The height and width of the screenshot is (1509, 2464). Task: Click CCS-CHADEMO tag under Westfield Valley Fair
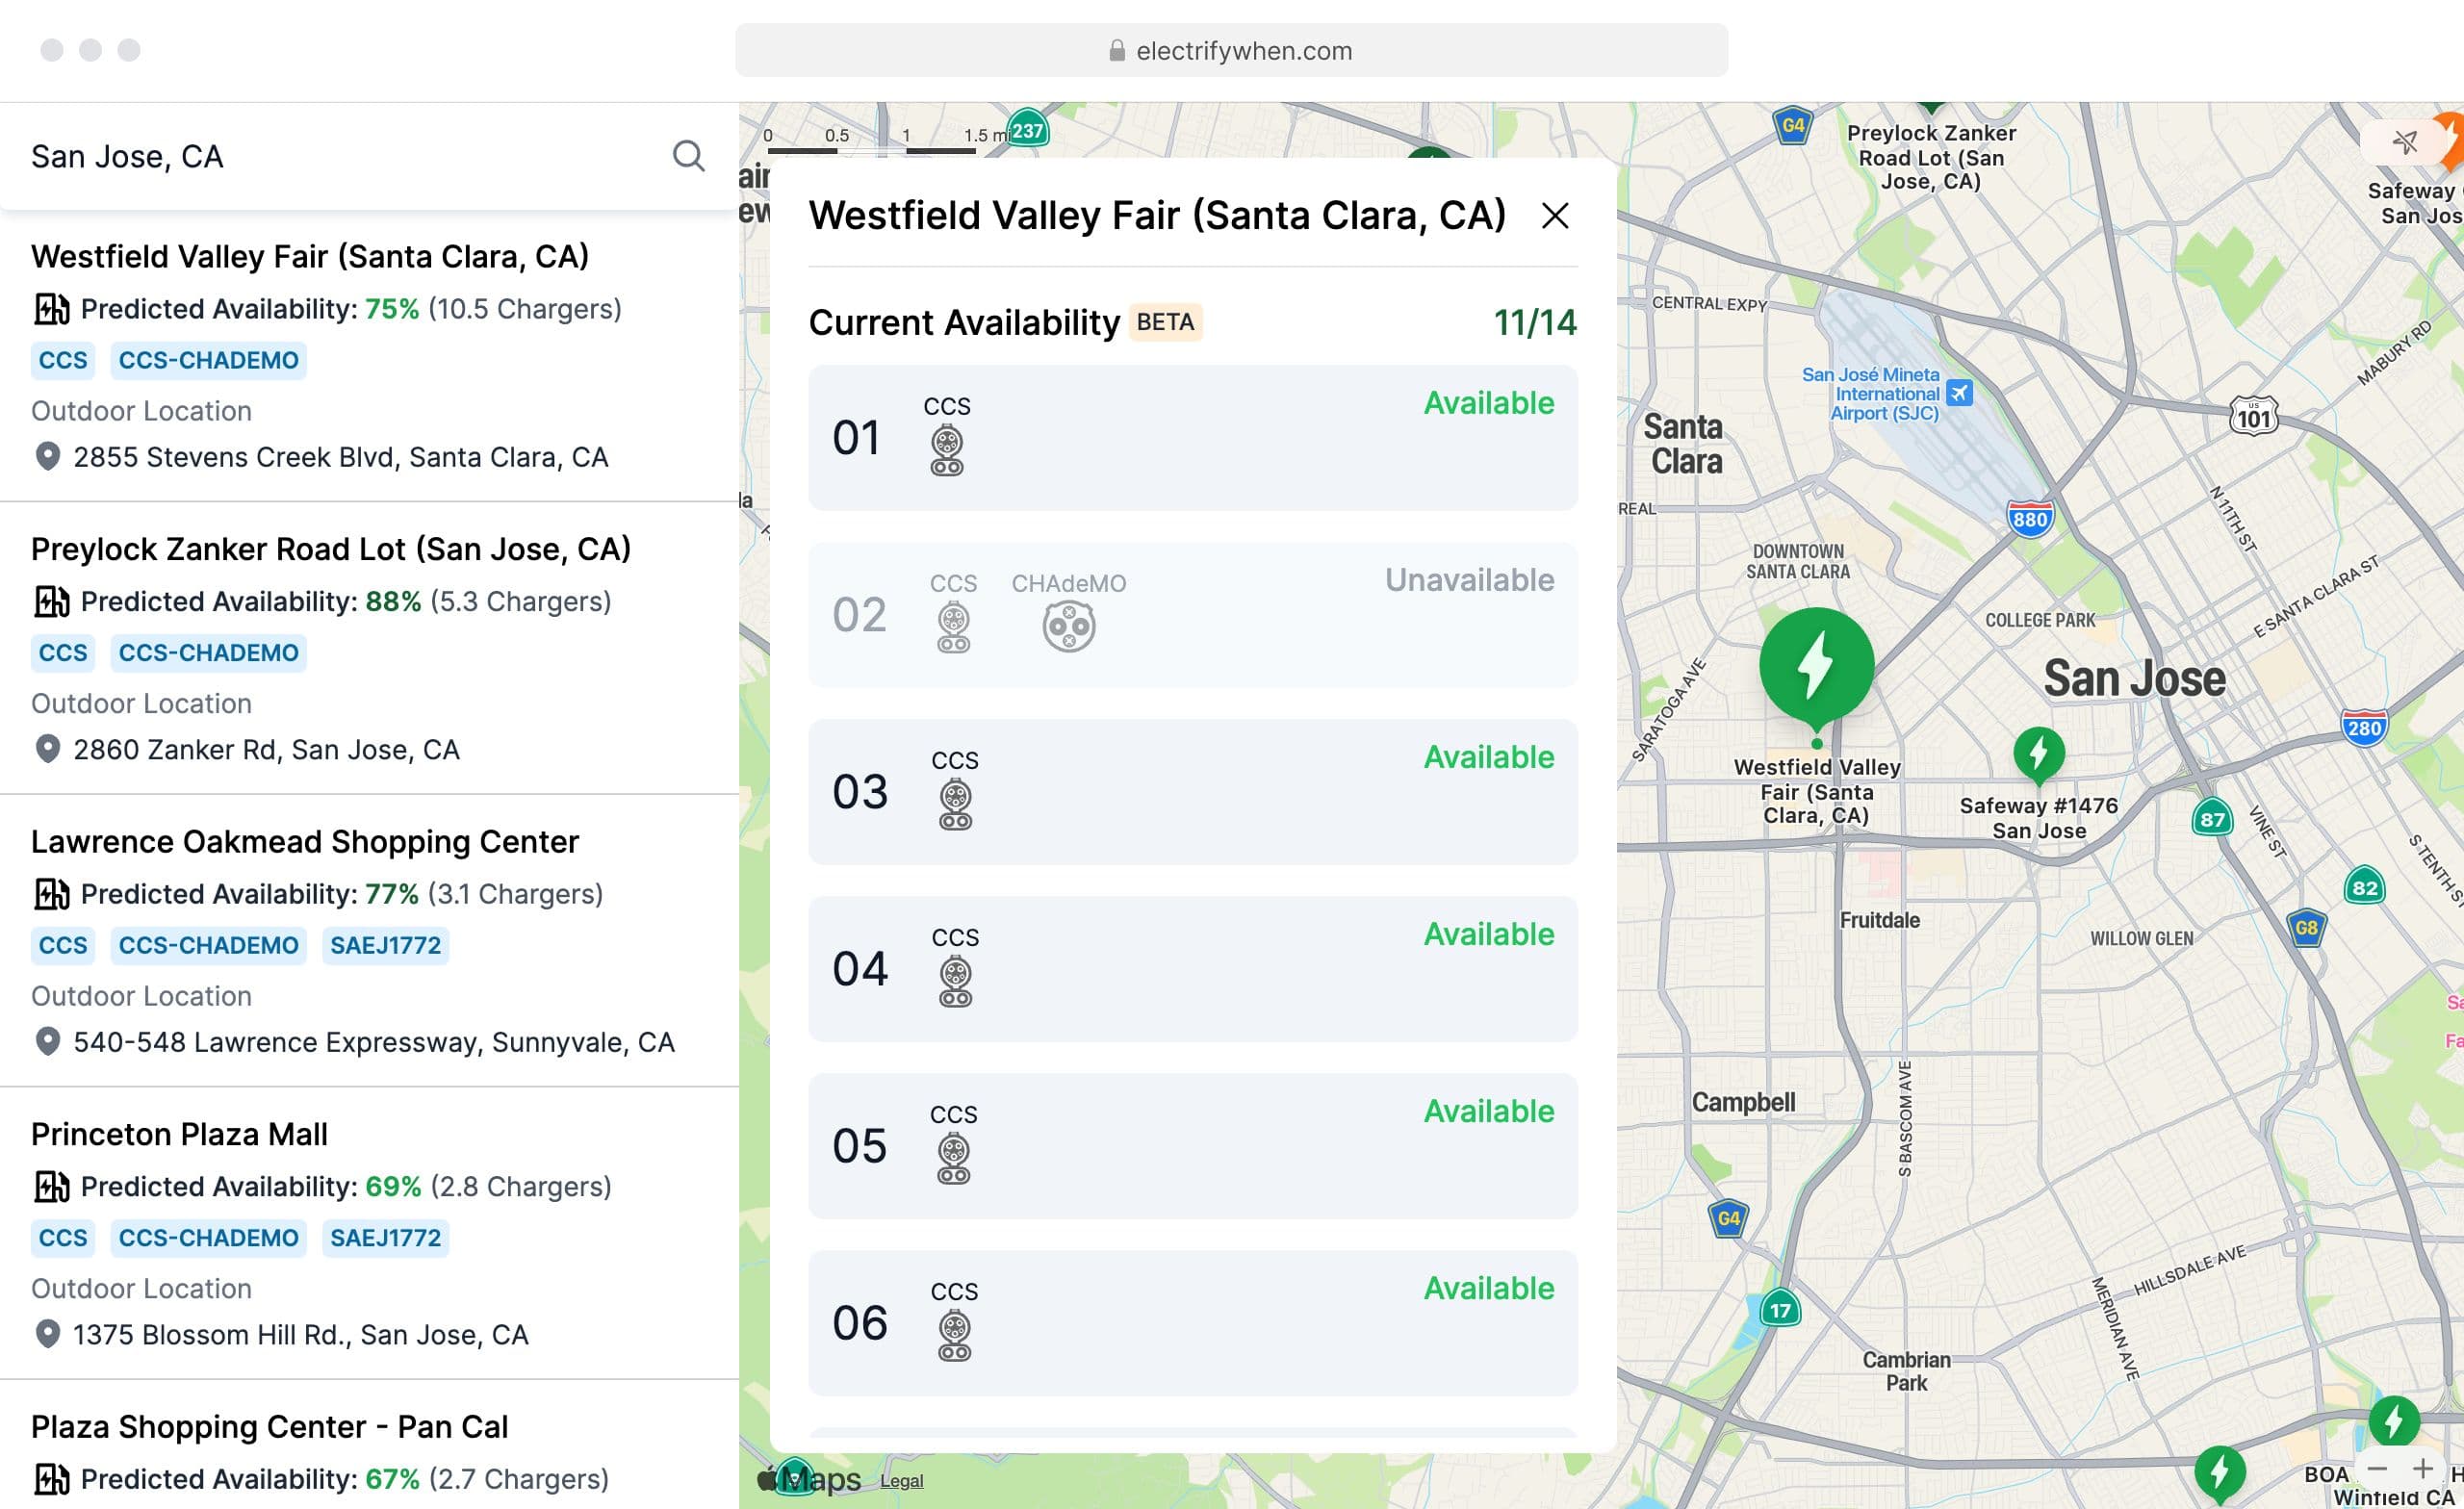click(x=208, y=360)
